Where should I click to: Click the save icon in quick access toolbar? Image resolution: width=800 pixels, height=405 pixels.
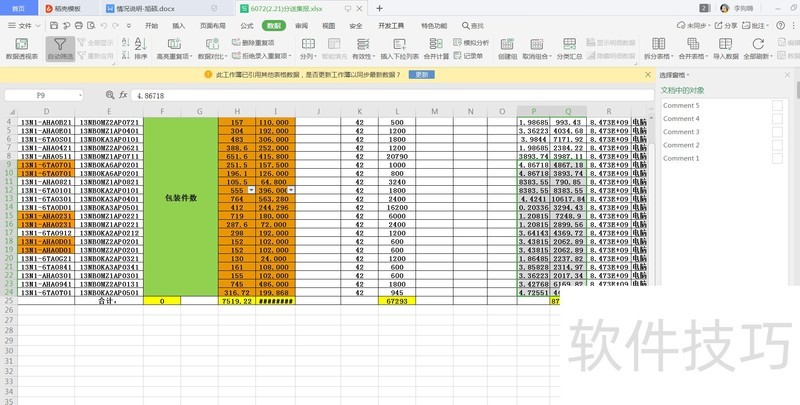click(54, 25)
